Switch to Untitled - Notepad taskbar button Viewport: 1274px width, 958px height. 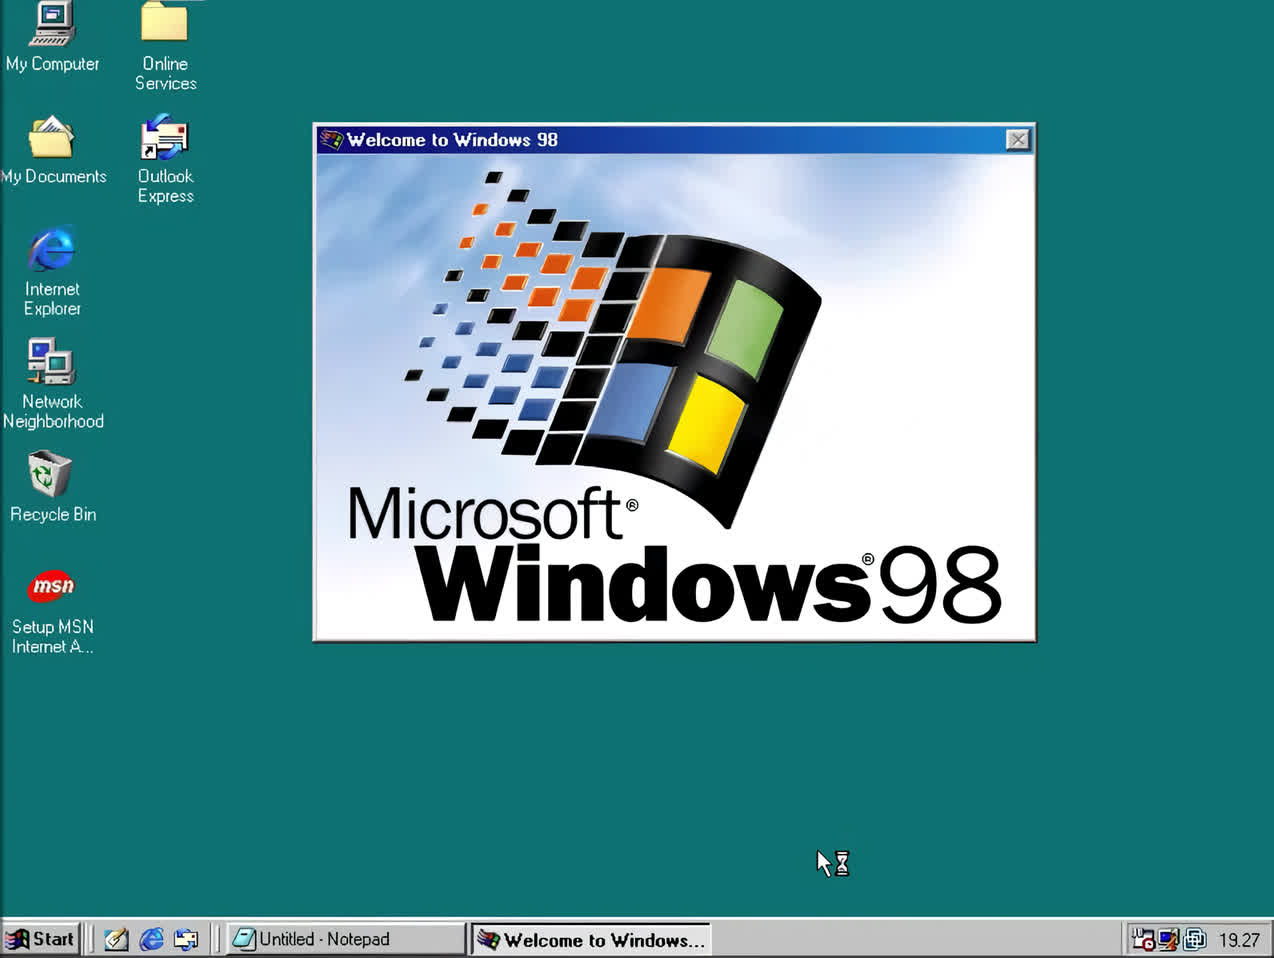pyautogui.click(x=346, y=939)
